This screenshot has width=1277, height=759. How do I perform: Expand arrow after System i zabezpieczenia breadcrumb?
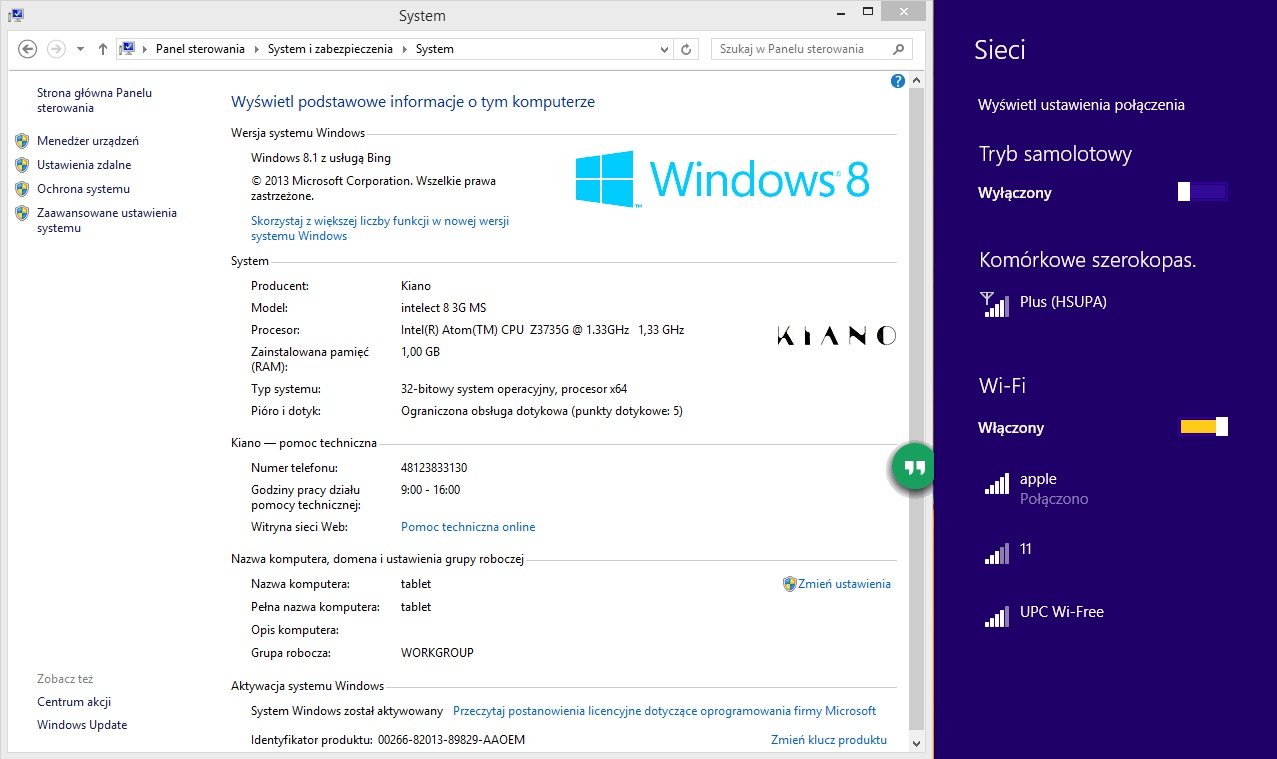click(404, 49)
